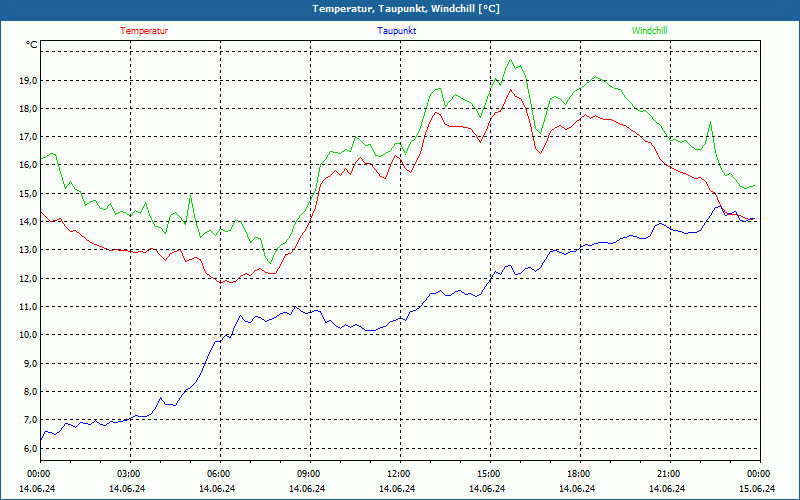Click the red Temperatur legend label
This screenshot has width=800, height=500.
144,31
